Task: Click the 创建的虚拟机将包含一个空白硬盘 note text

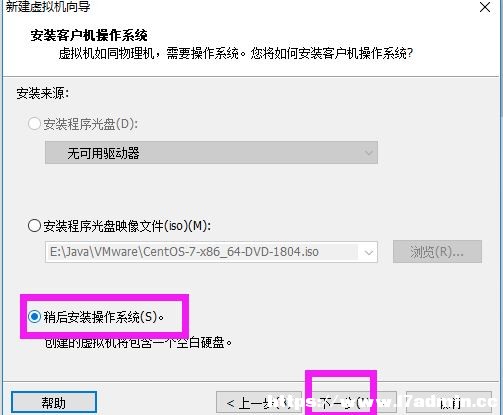Action: coord(138,343)
